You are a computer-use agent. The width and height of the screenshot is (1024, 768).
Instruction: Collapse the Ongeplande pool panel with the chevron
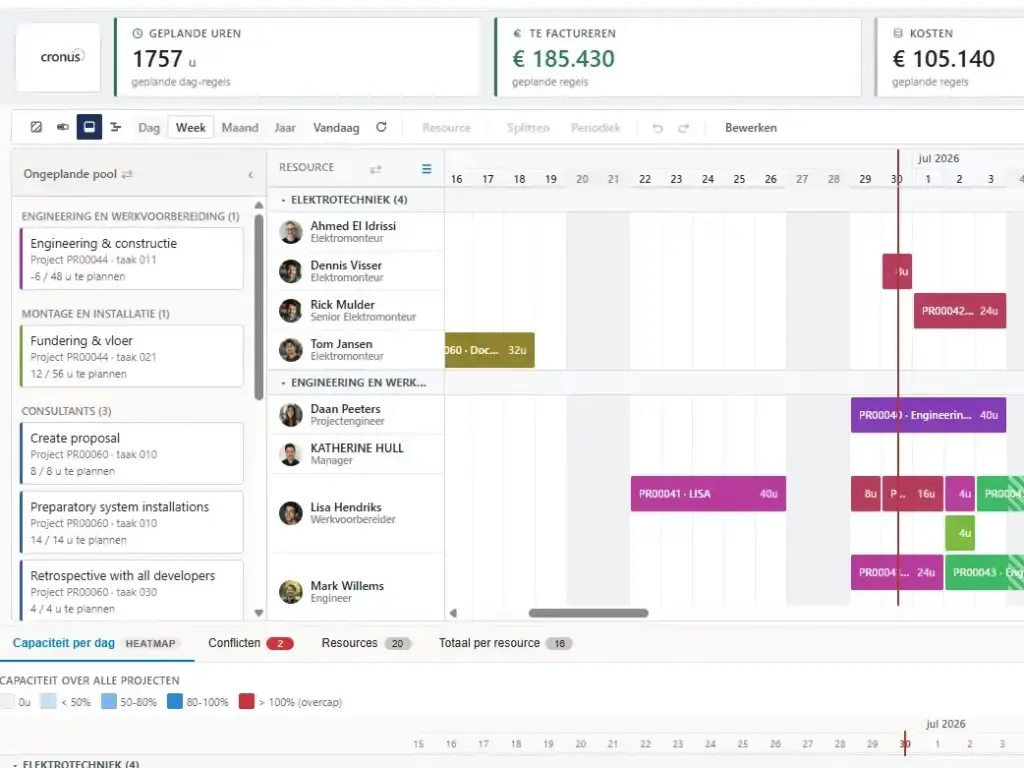point(251,174)
